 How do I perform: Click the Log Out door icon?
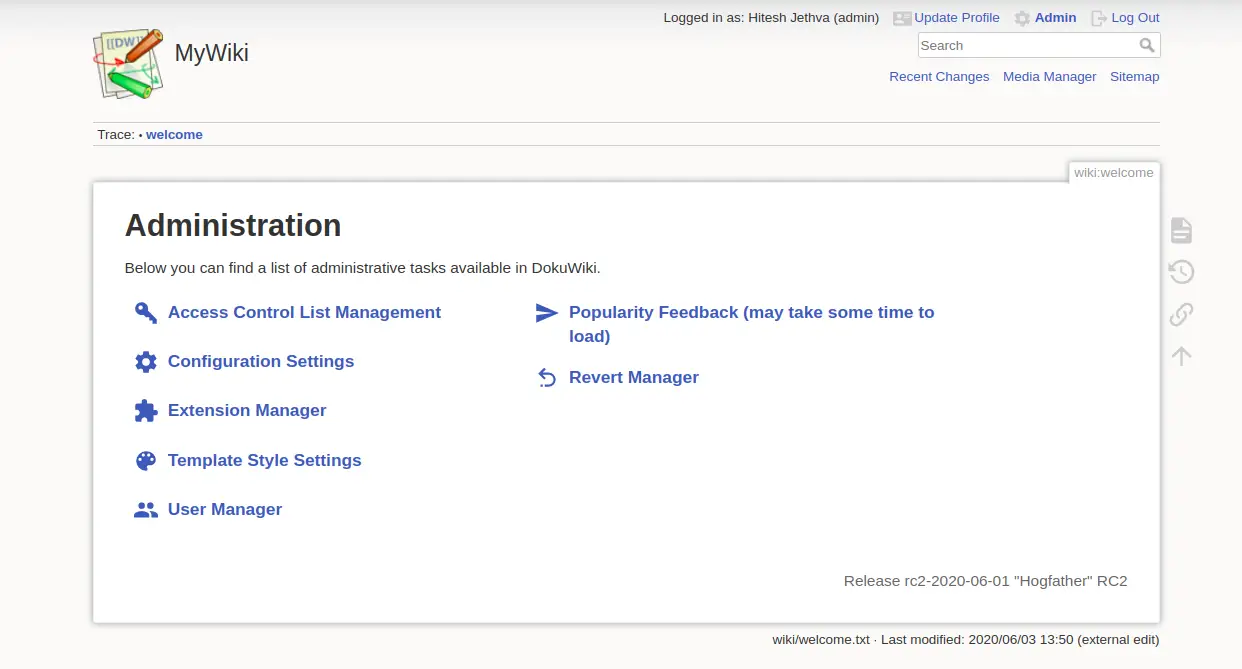1099,18
